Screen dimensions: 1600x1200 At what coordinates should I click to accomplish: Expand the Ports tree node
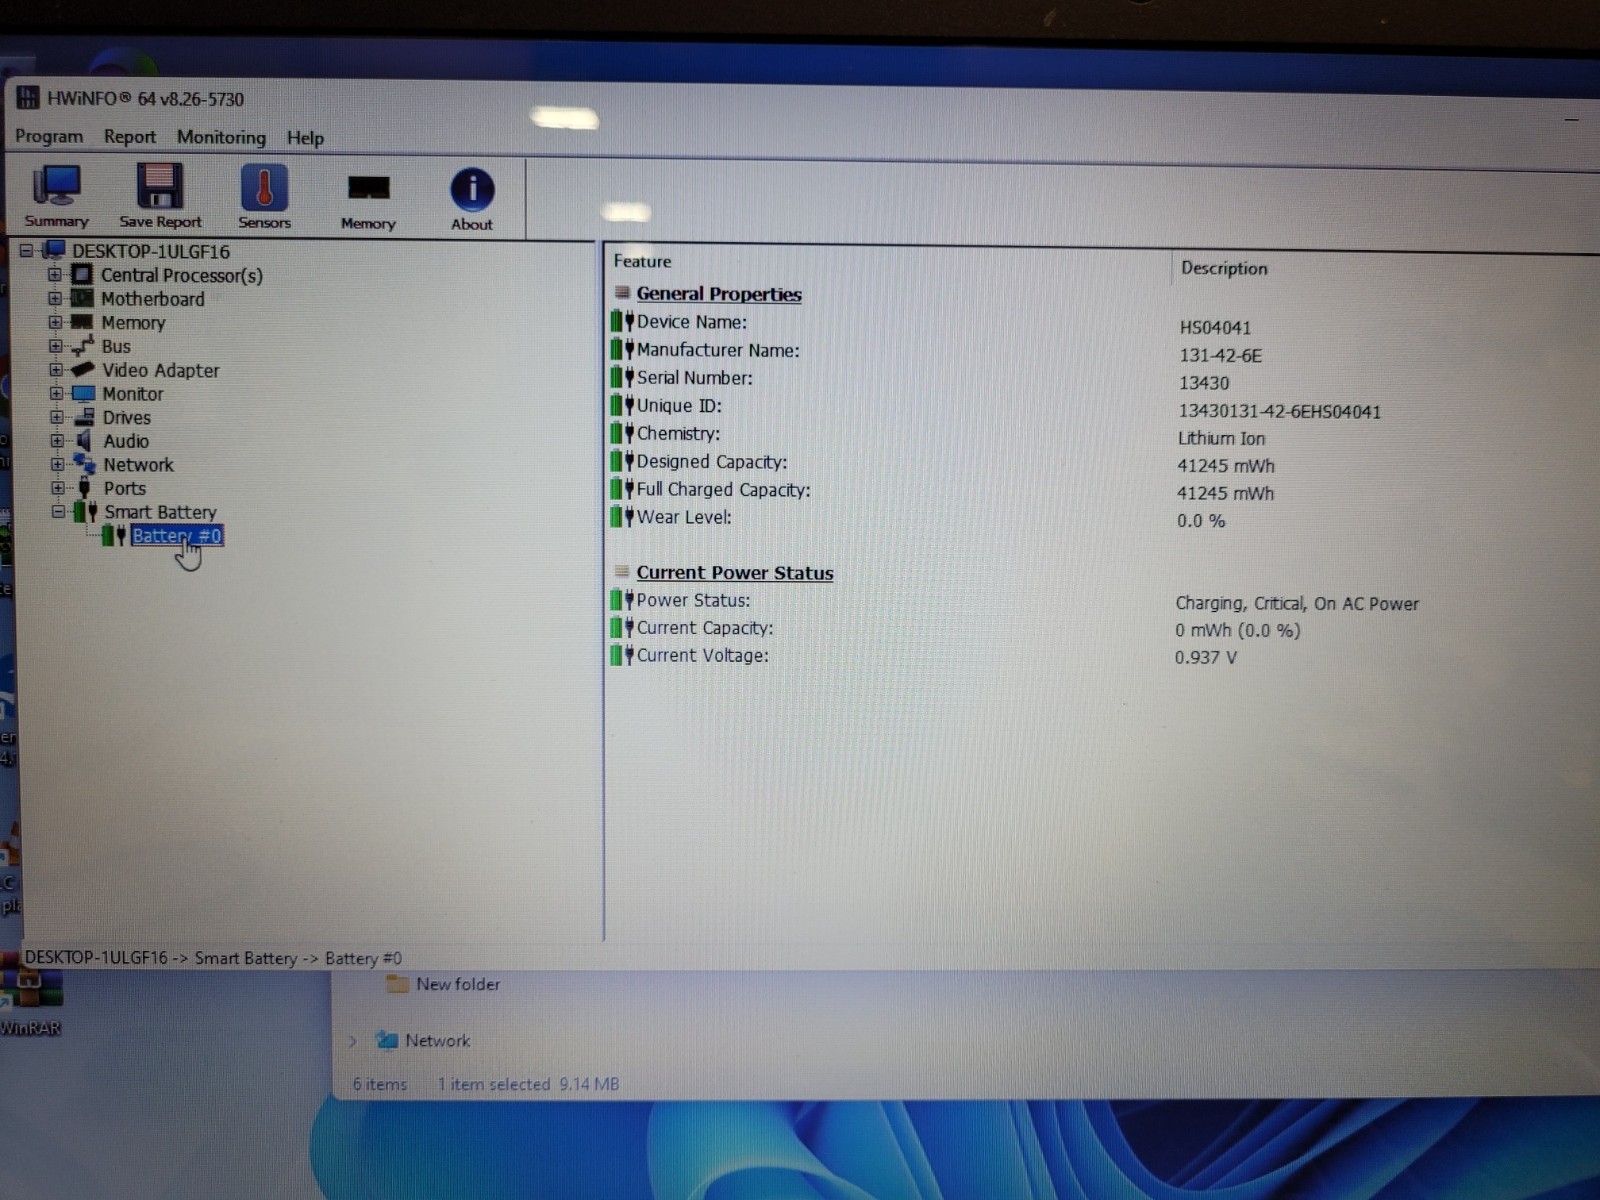(x=57, y=488)
